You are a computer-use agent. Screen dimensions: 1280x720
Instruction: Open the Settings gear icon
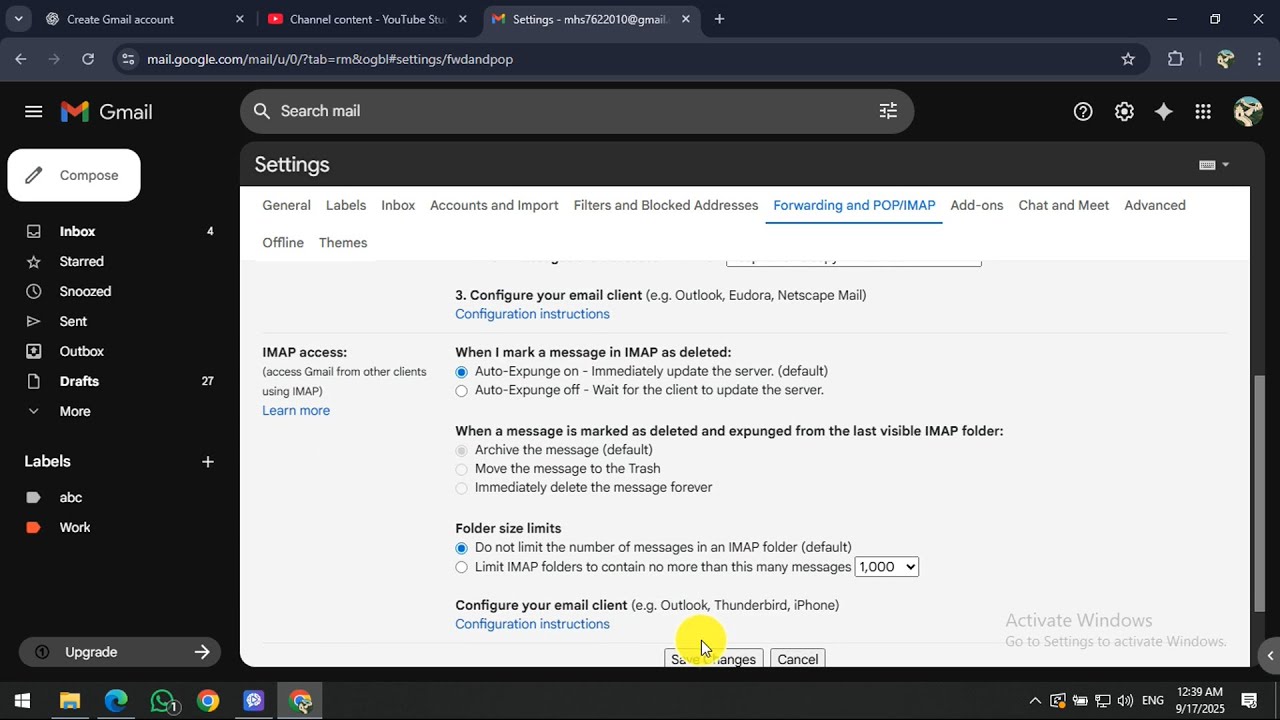pos(1124,112)
